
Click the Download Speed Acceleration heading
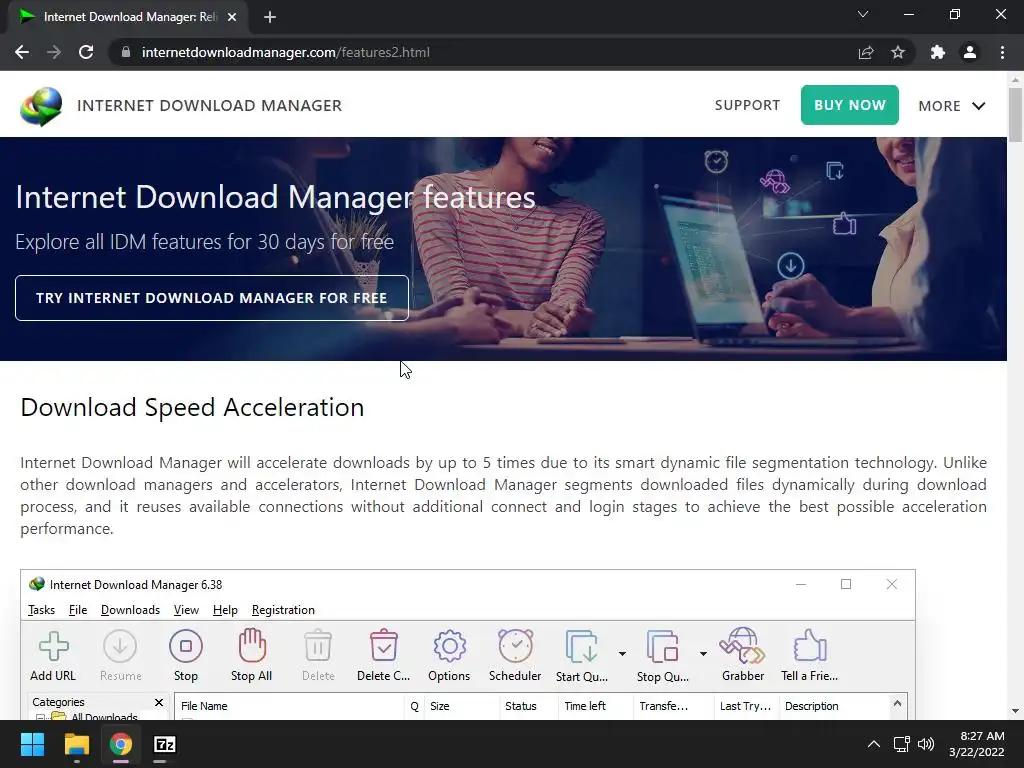(x=192, y=408)
